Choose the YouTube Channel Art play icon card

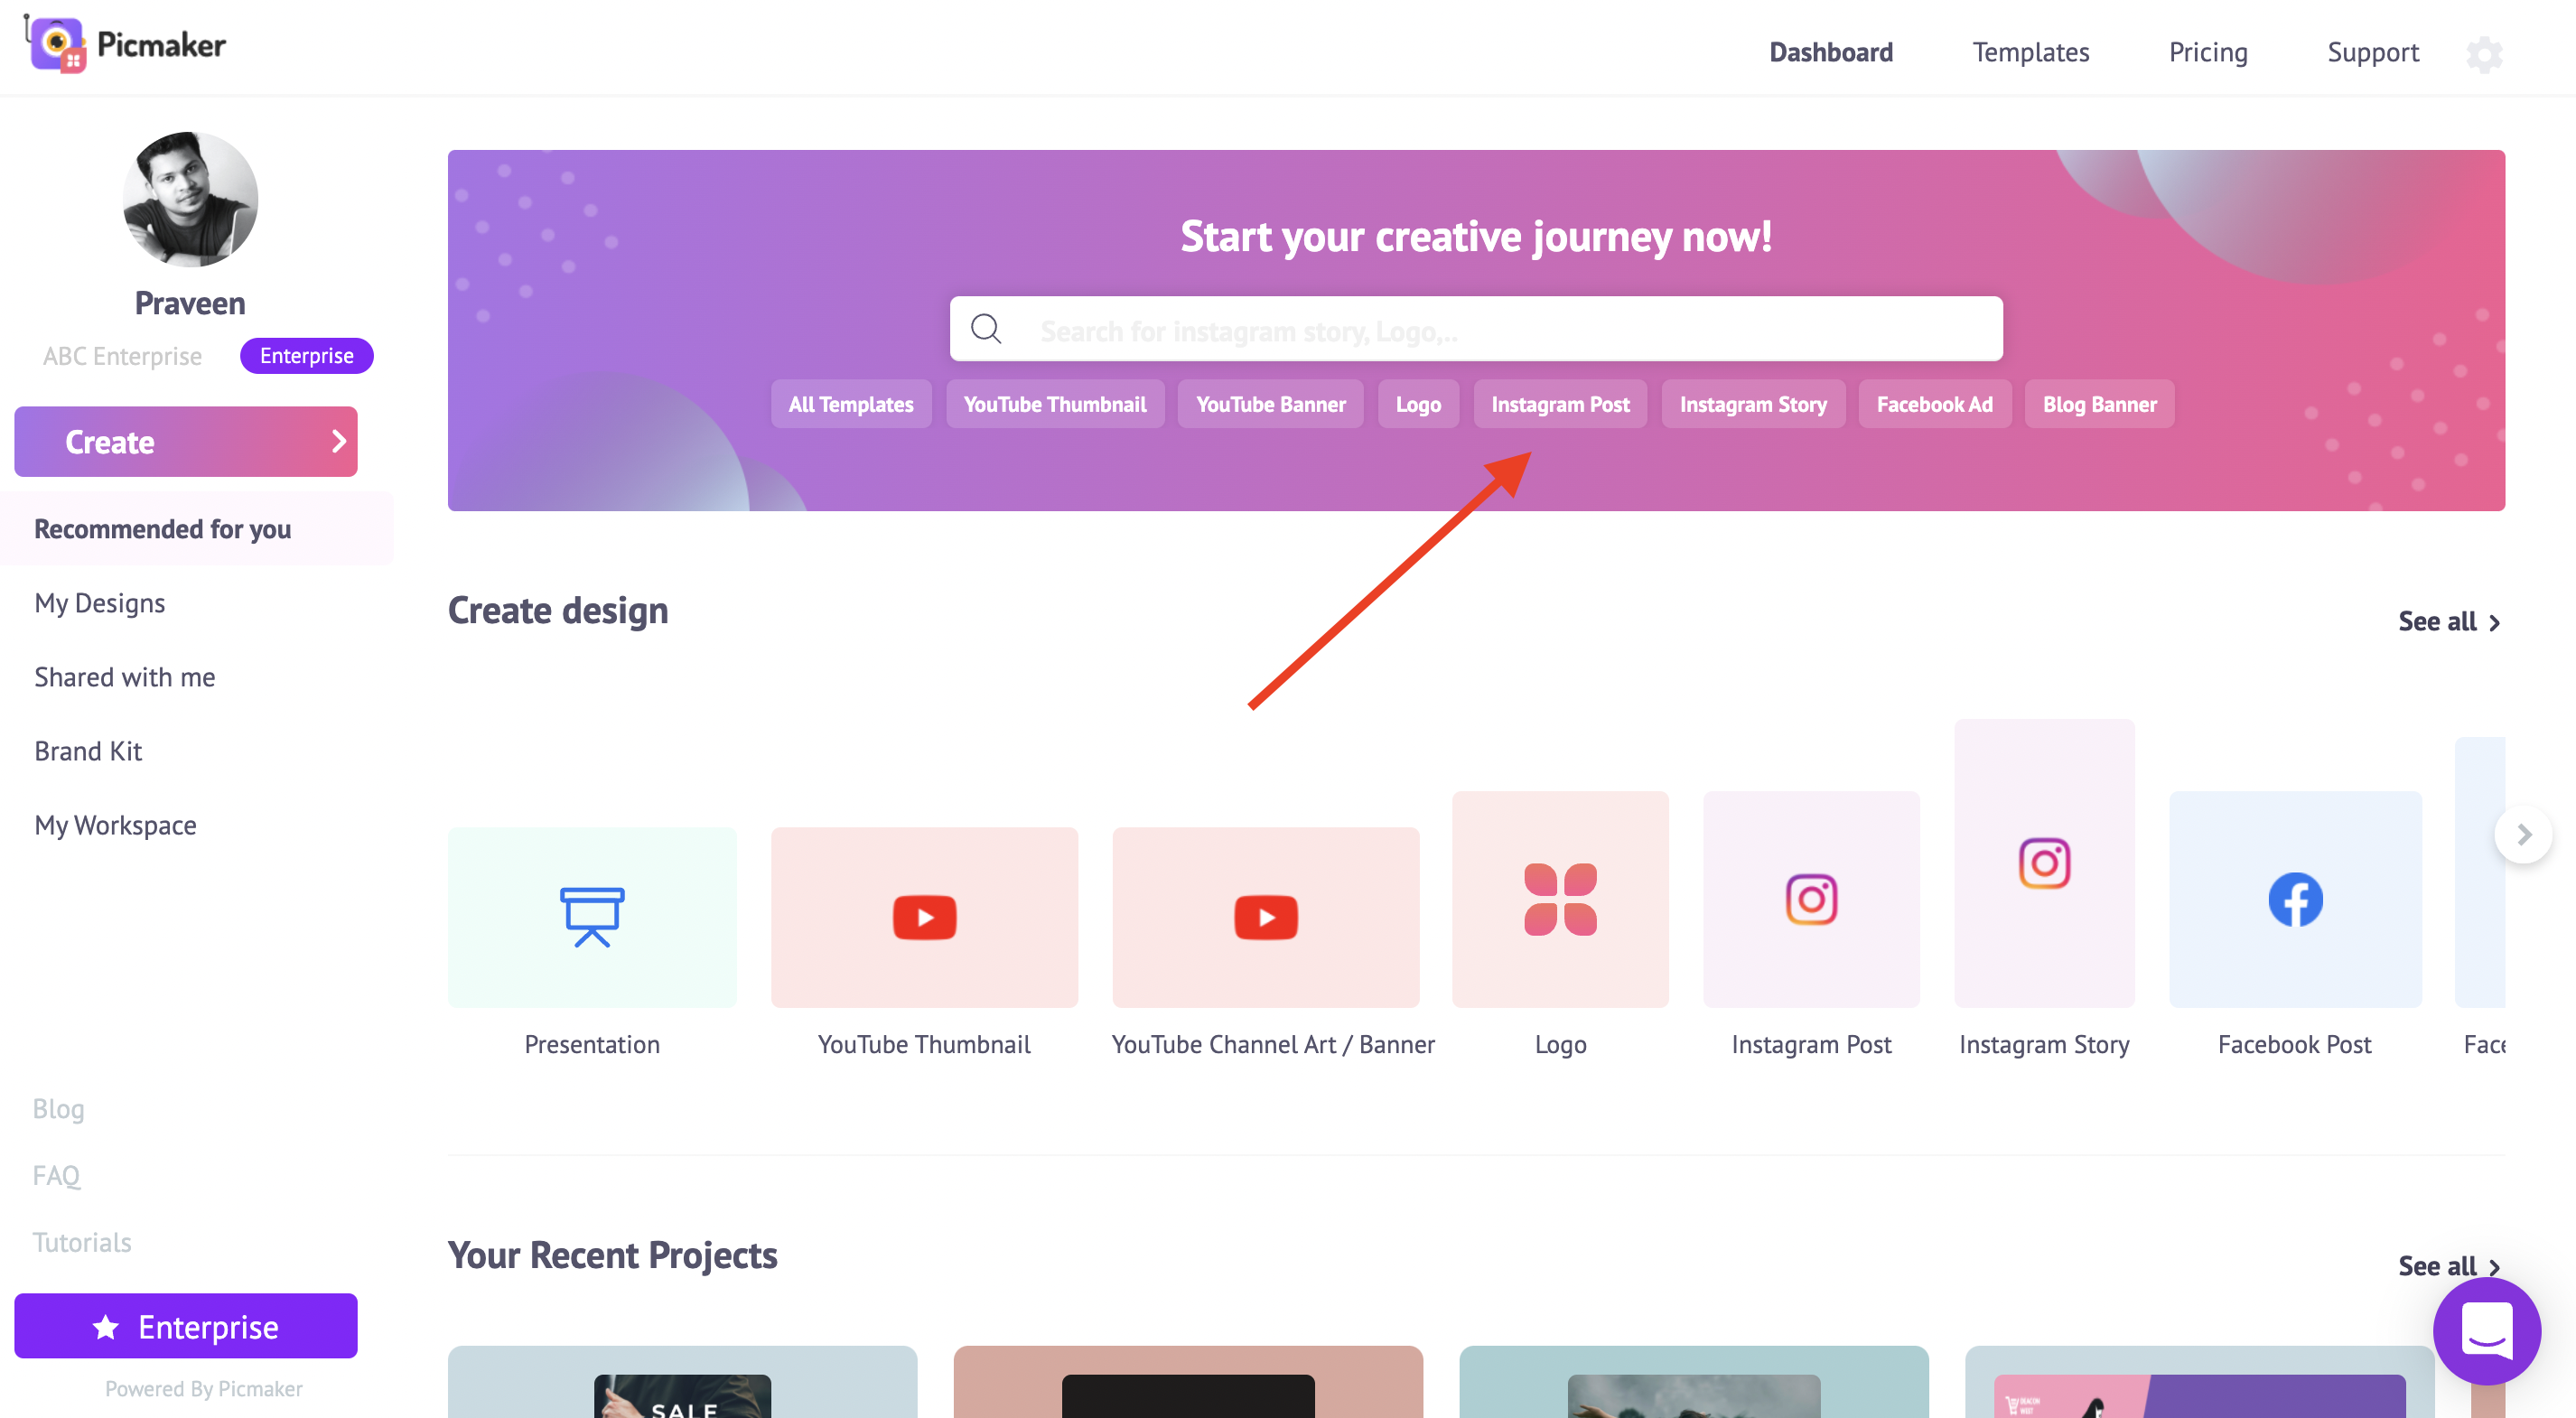click(1265, 916)
